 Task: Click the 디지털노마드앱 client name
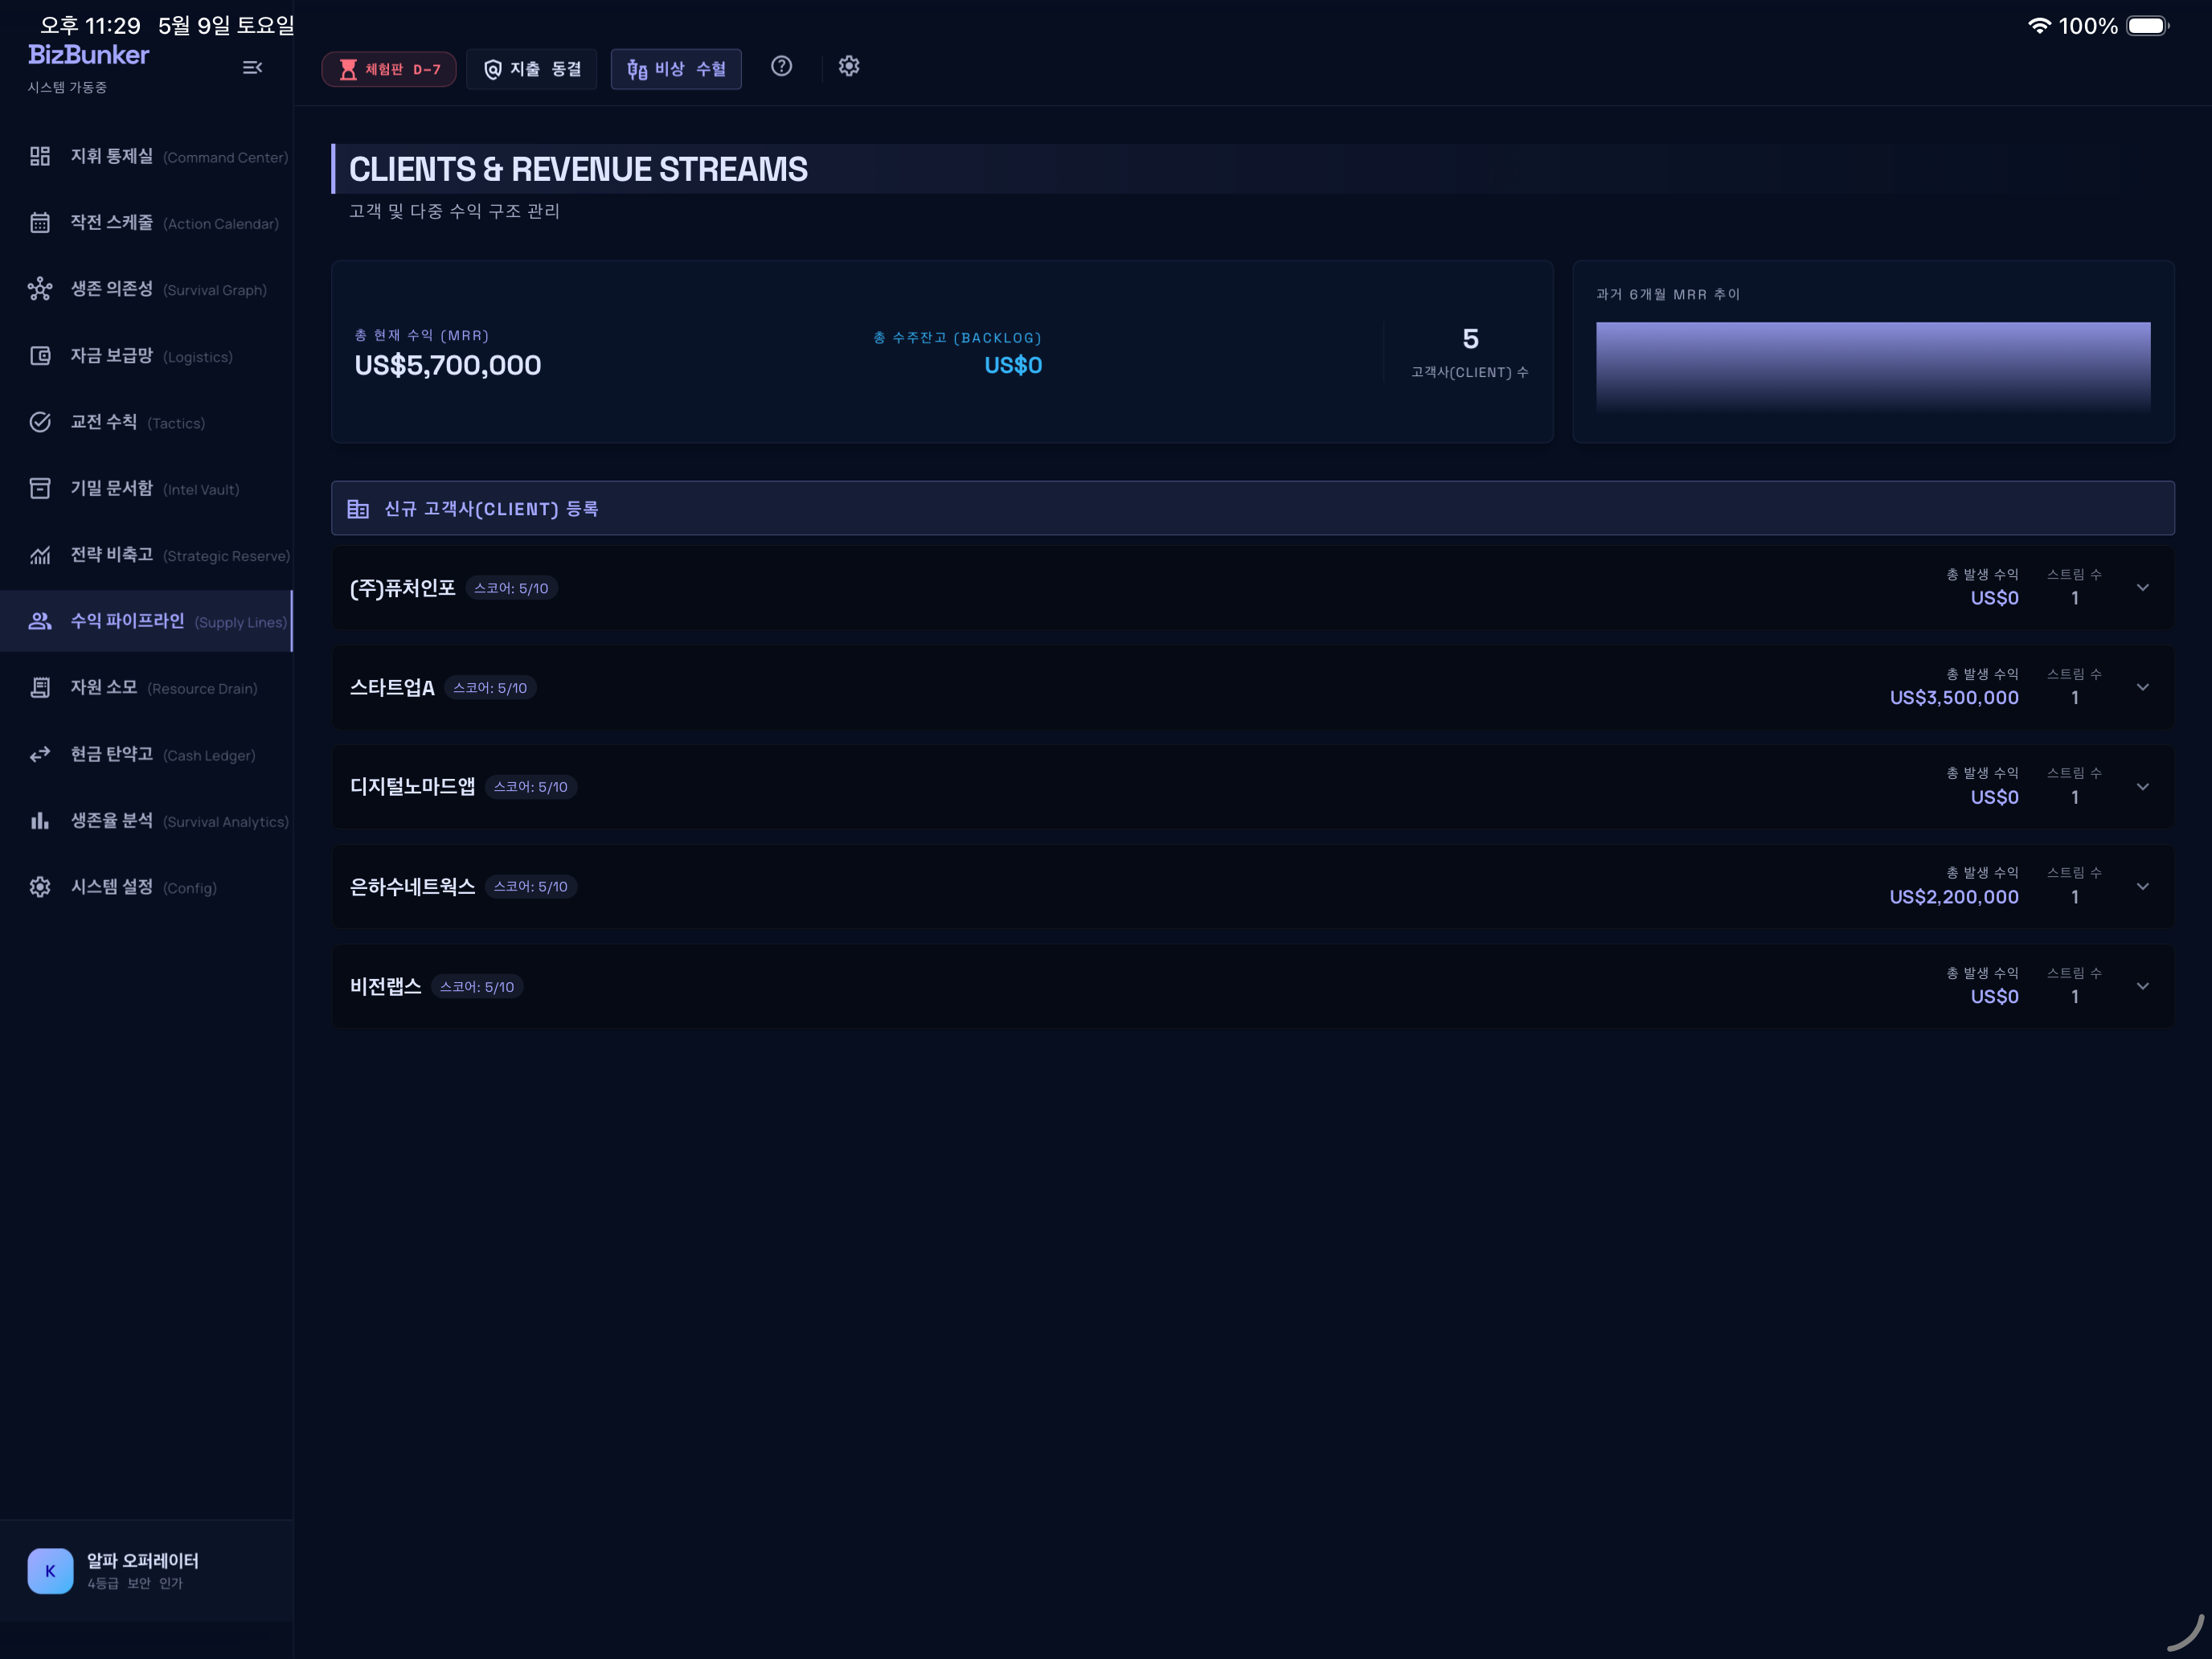point(412,787)
